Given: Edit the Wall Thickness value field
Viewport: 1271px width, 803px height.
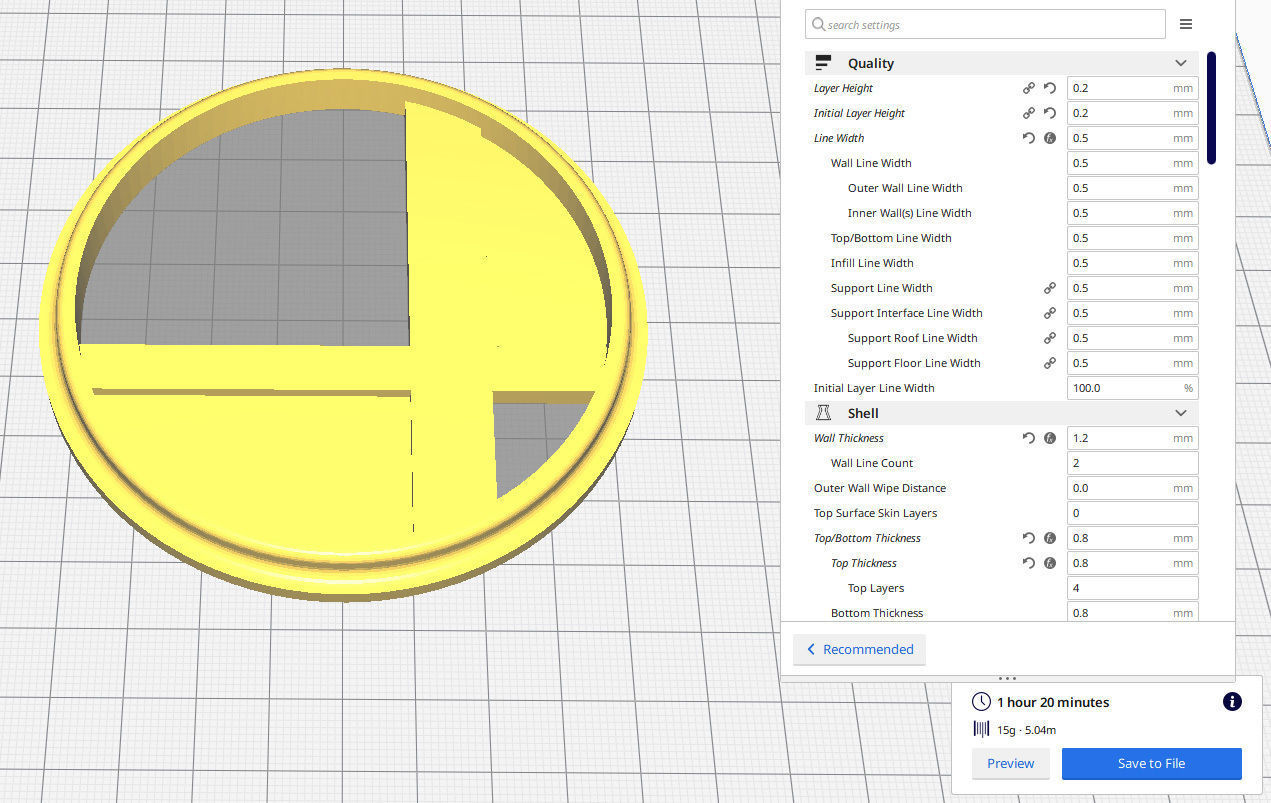Looking at the screenshot, I should 1132,438.
